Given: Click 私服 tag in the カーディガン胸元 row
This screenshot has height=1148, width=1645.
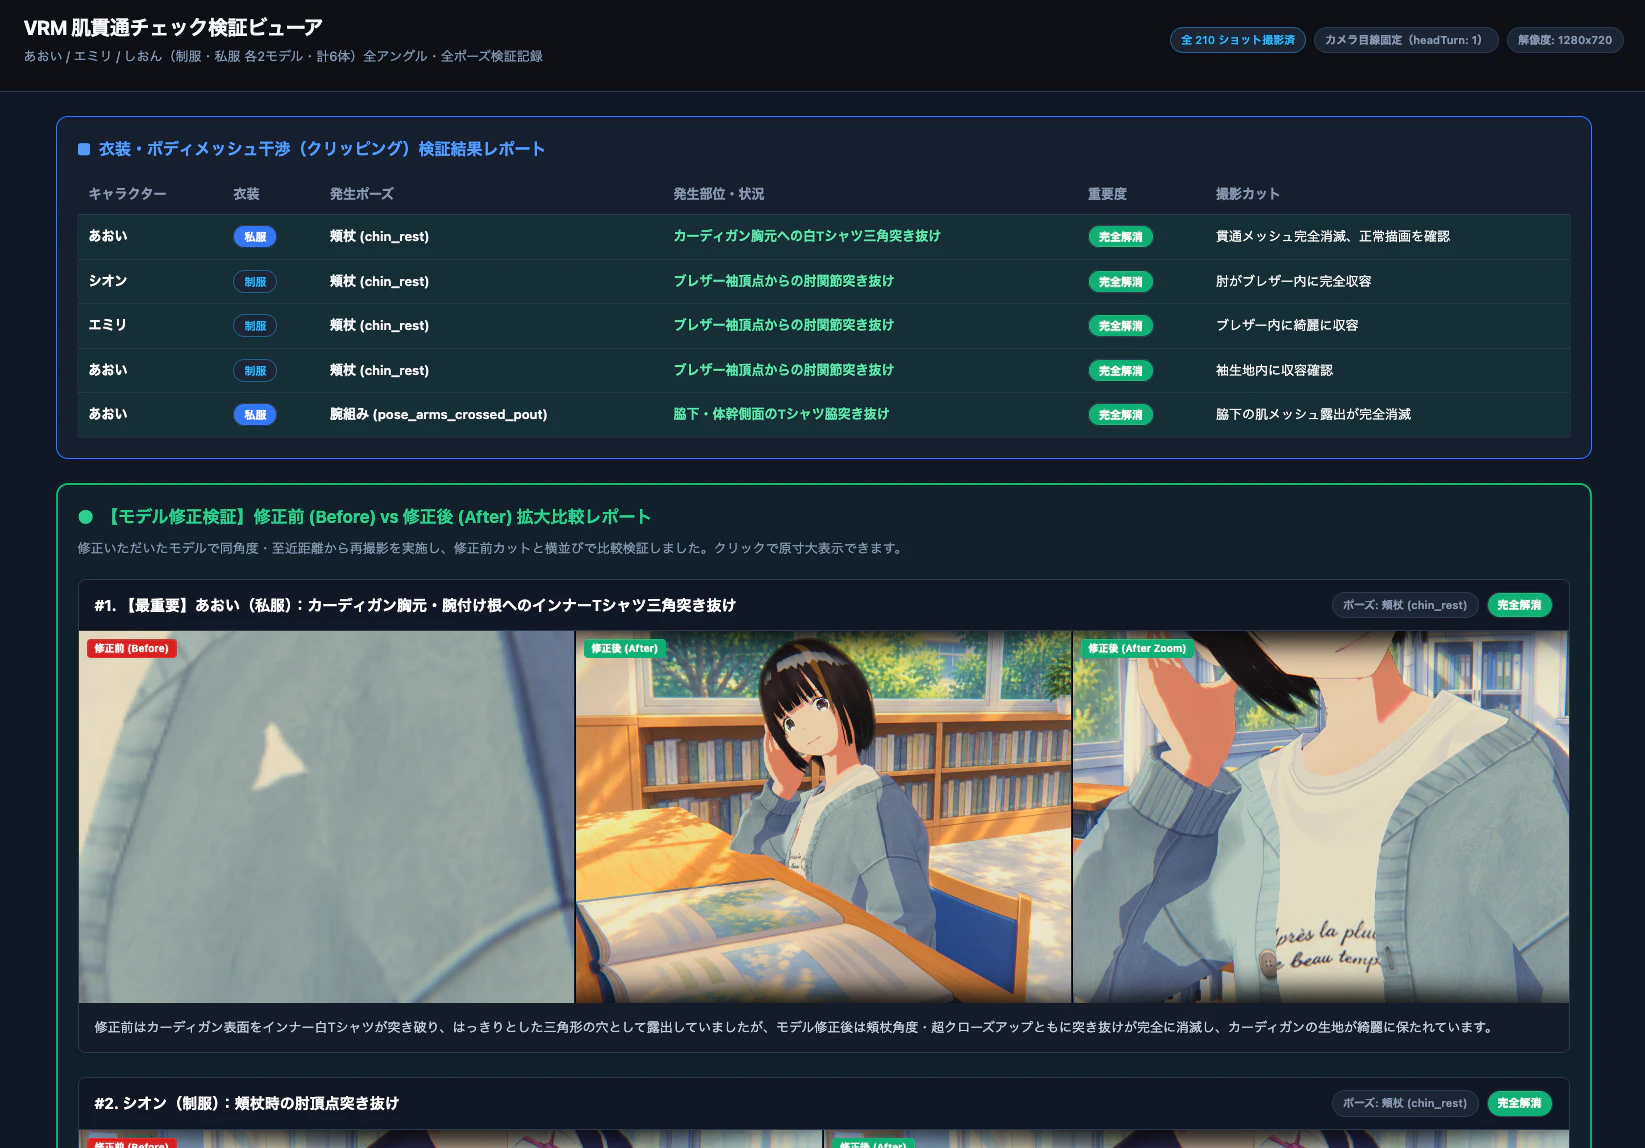Looking at the screenshot, I should 255,237.
